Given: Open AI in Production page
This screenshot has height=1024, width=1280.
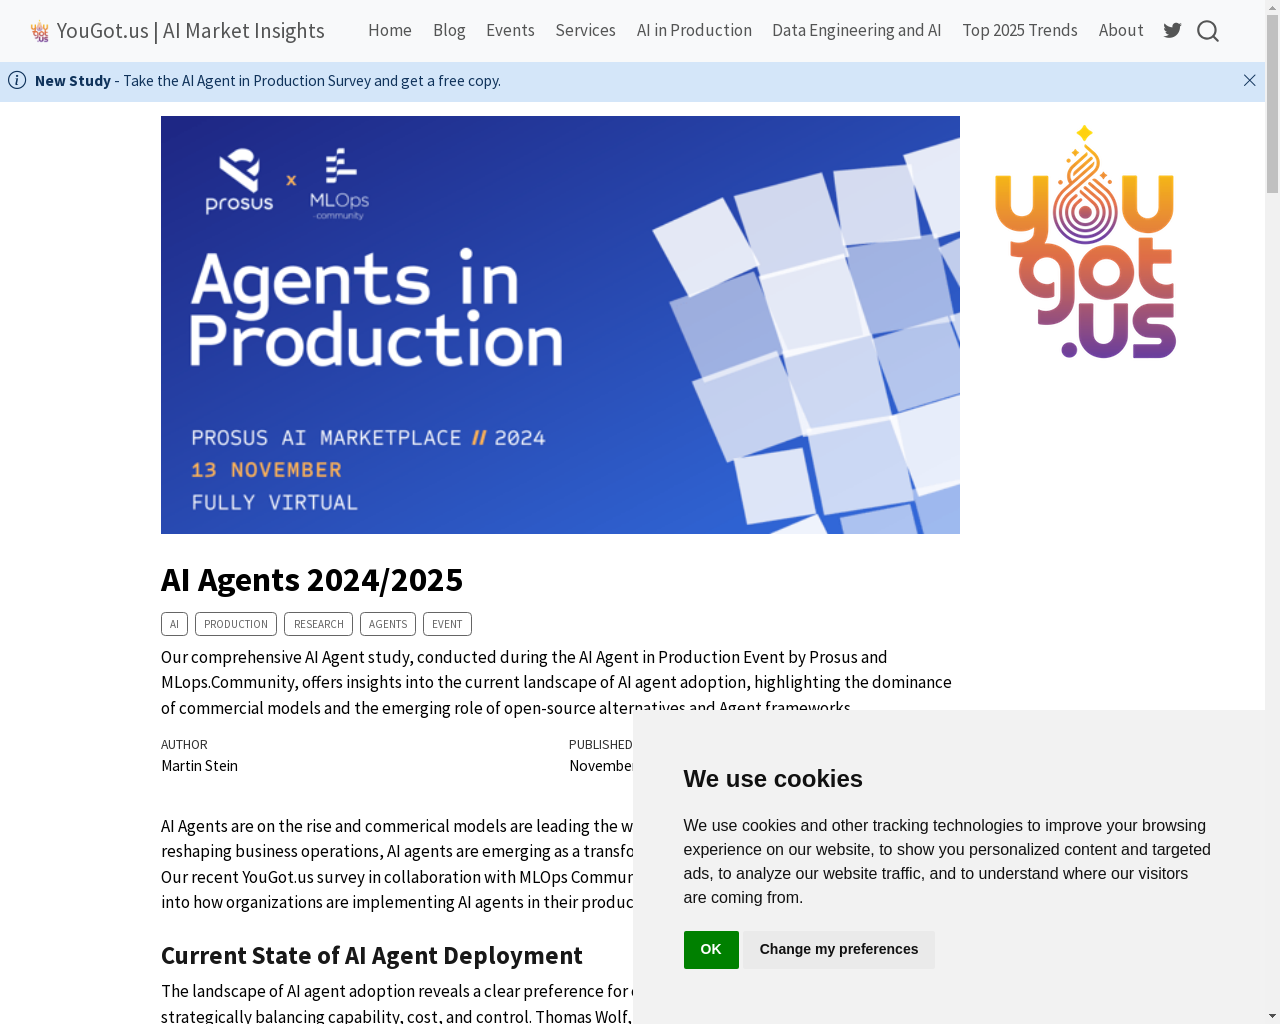Looking at the screenshot, I should tap(694, 30).
